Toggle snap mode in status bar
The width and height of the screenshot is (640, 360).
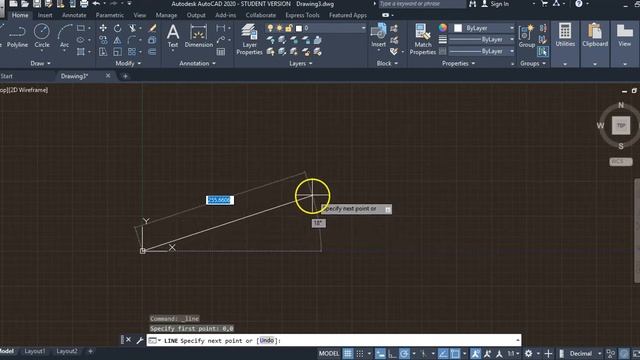[x=360, y=353]
